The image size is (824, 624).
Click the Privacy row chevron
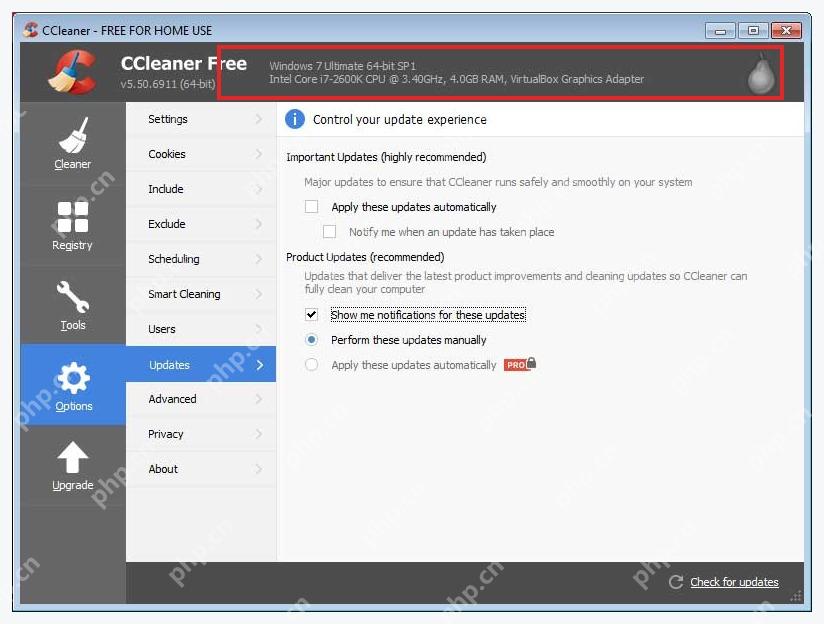259,434
